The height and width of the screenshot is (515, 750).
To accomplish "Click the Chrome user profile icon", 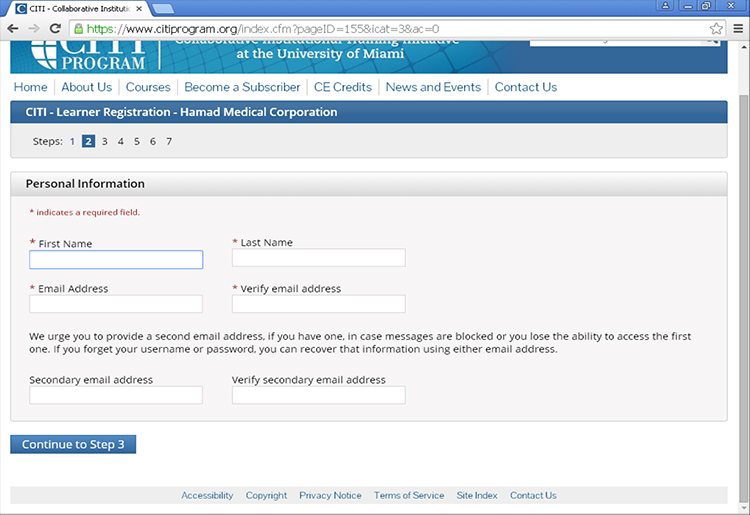I will [x=665, y=6].
